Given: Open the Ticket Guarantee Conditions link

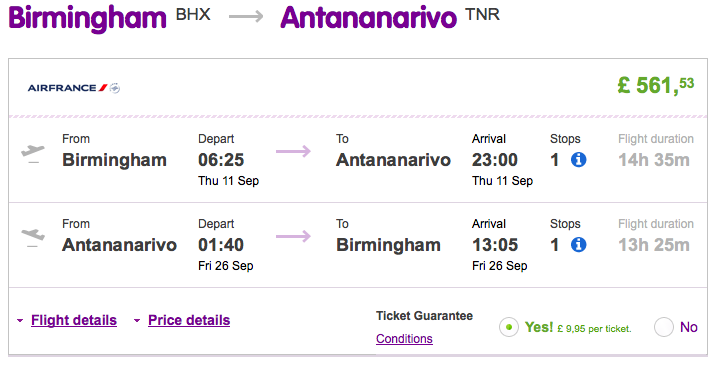Looking at the screenshot, I should 404,339.
